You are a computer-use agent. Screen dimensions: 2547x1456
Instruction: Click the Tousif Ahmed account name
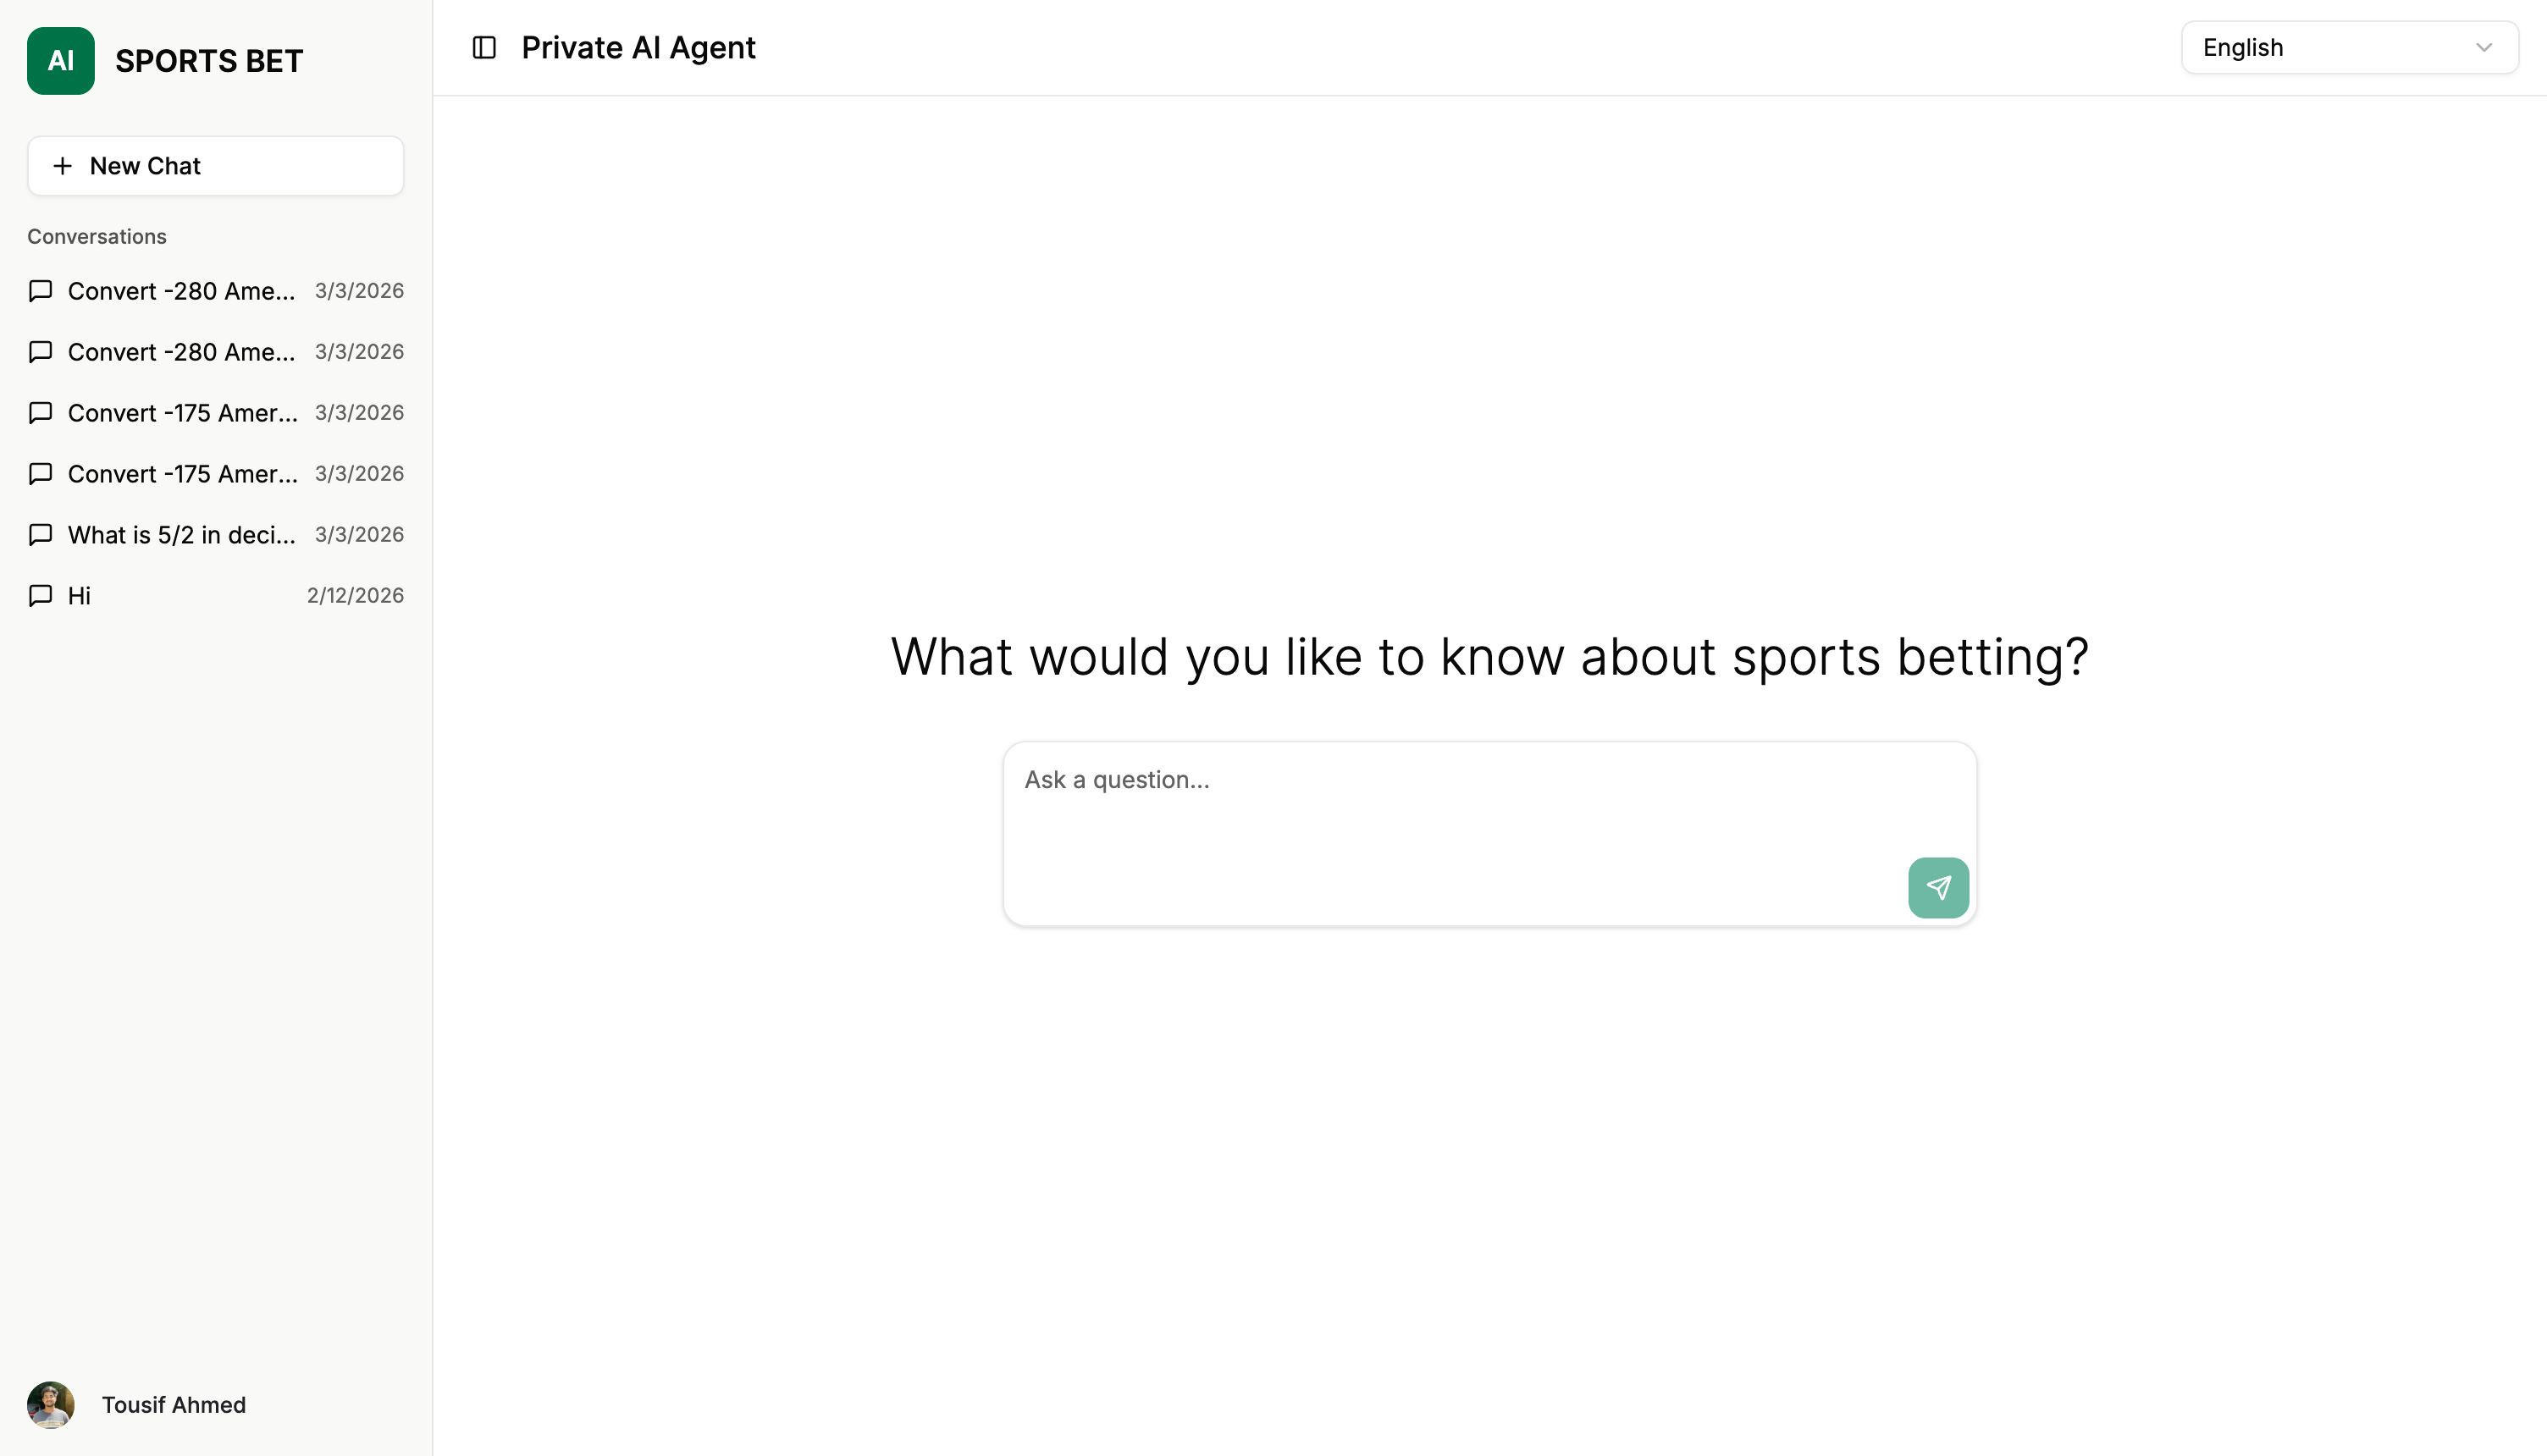173,1404
